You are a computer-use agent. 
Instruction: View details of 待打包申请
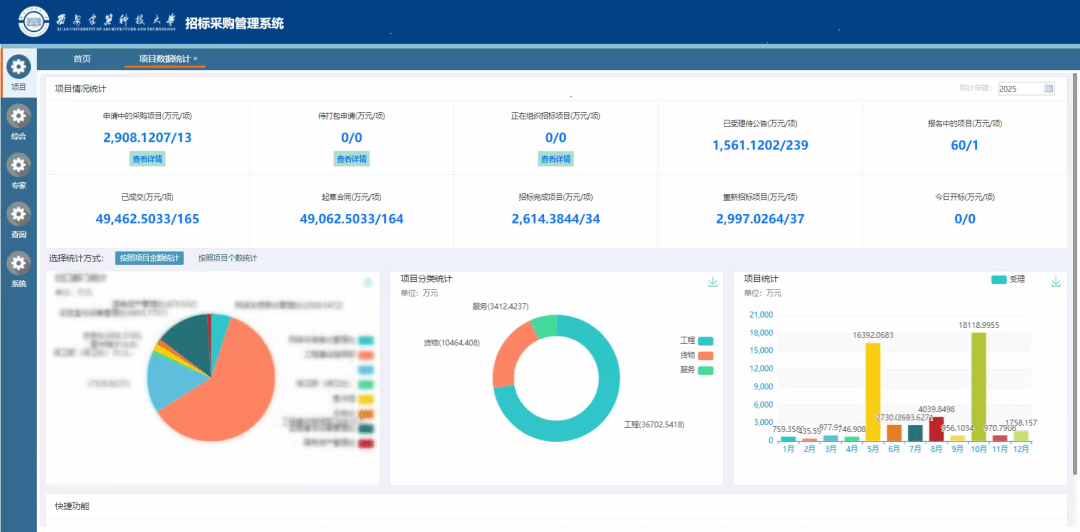pos(352,159)
